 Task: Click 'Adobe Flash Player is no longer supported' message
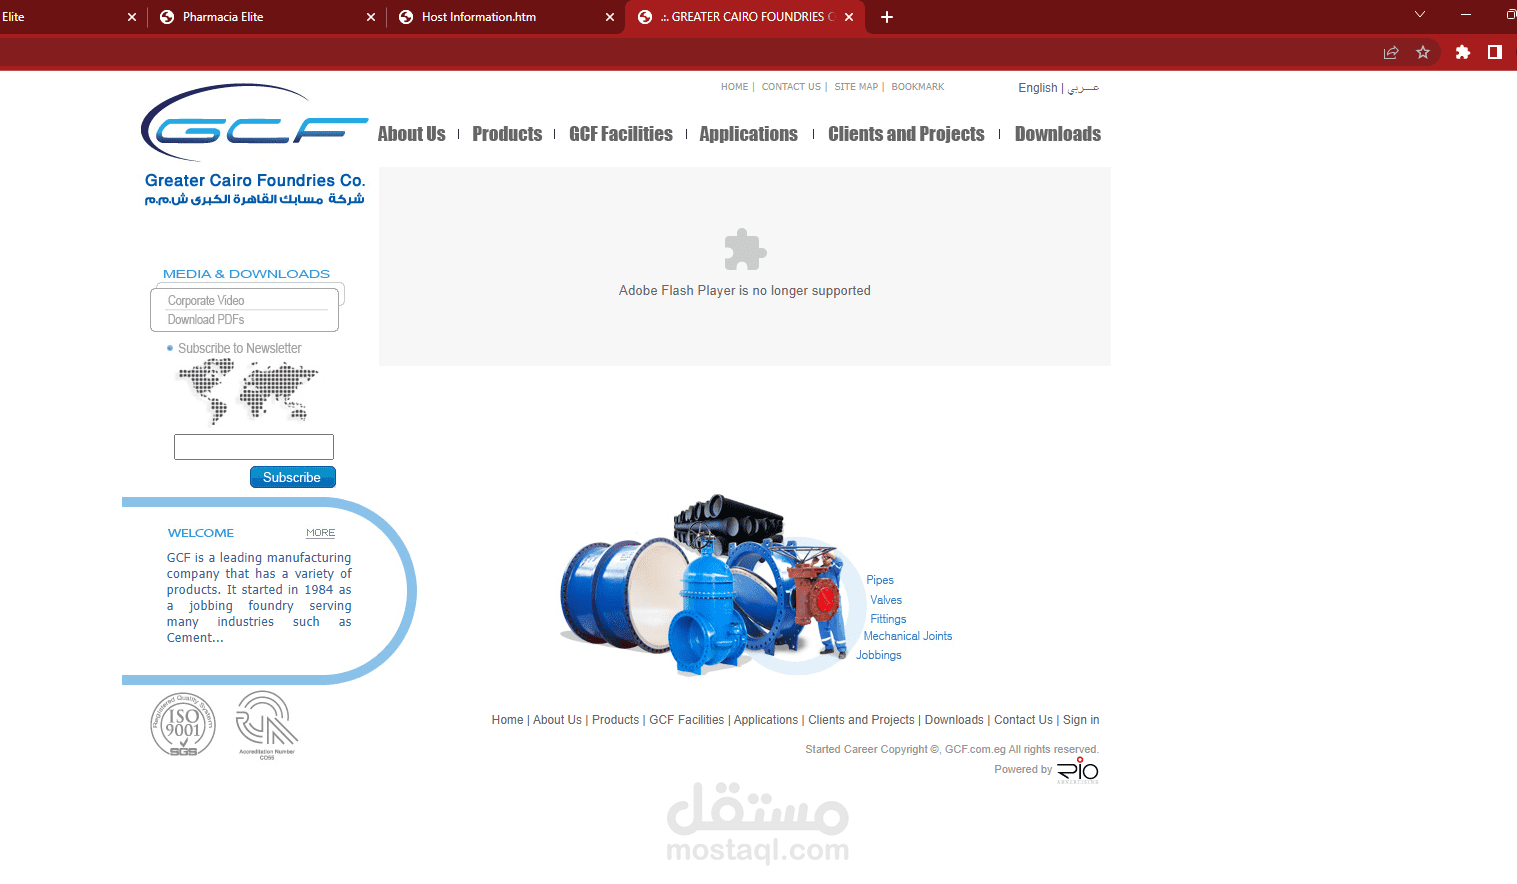point(745,291)
